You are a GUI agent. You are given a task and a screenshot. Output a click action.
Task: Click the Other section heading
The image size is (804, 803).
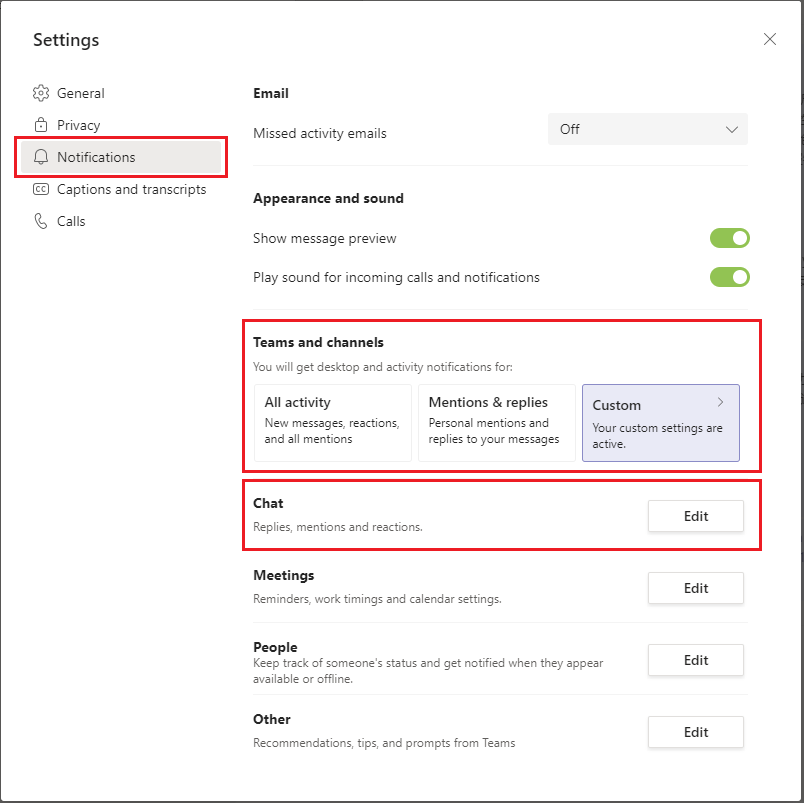tap(271, 719)
